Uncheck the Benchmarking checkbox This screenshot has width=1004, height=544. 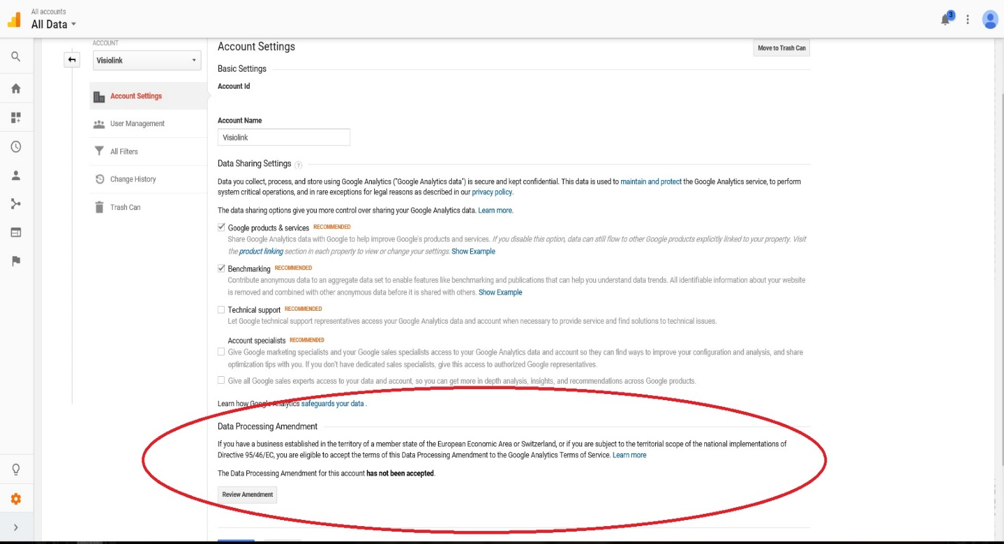tap(221, 268)
